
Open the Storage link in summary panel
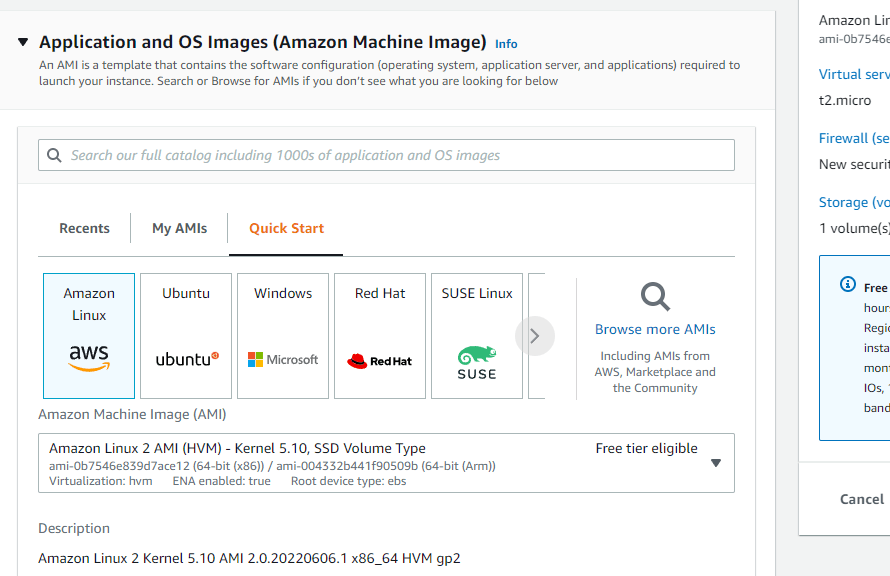pos(854,203)
